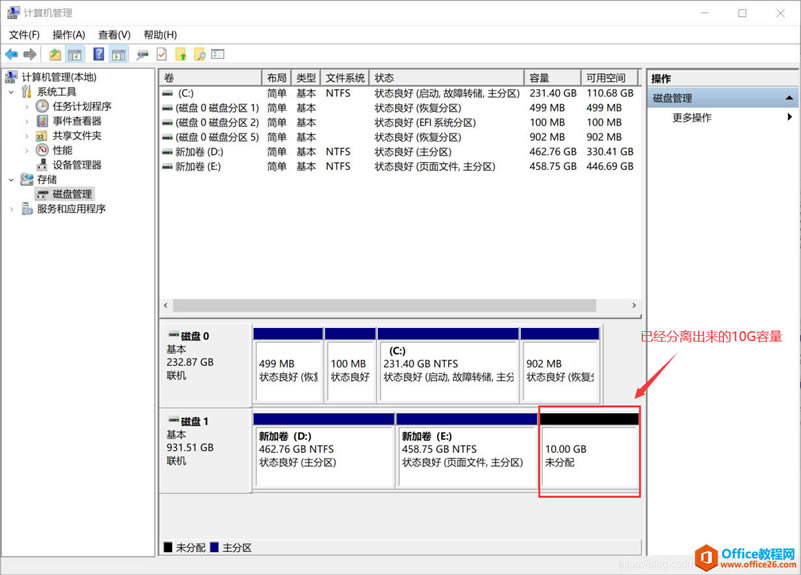Open the 更多操作 submenu arrow
This screenshot has width=801, height=575.
(790, 117)
